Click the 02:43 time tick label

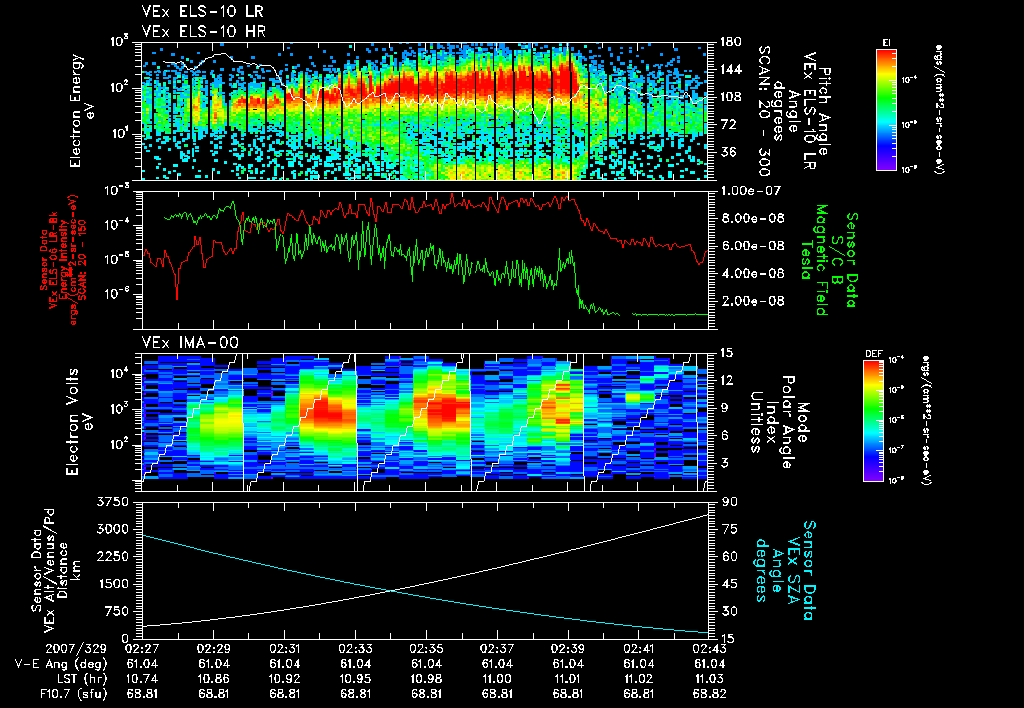pos(710,649)
